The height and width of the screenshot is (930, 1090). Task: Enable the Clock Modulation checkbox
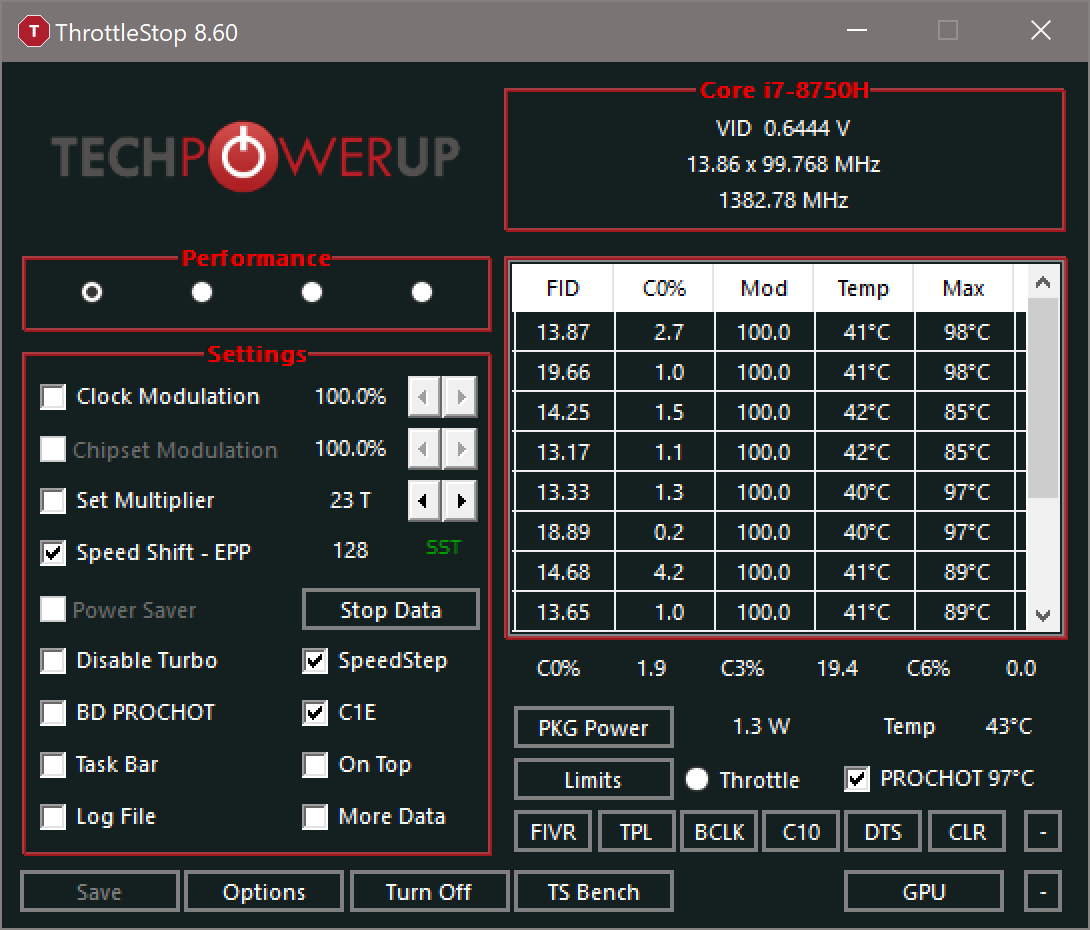coord(53,397)
